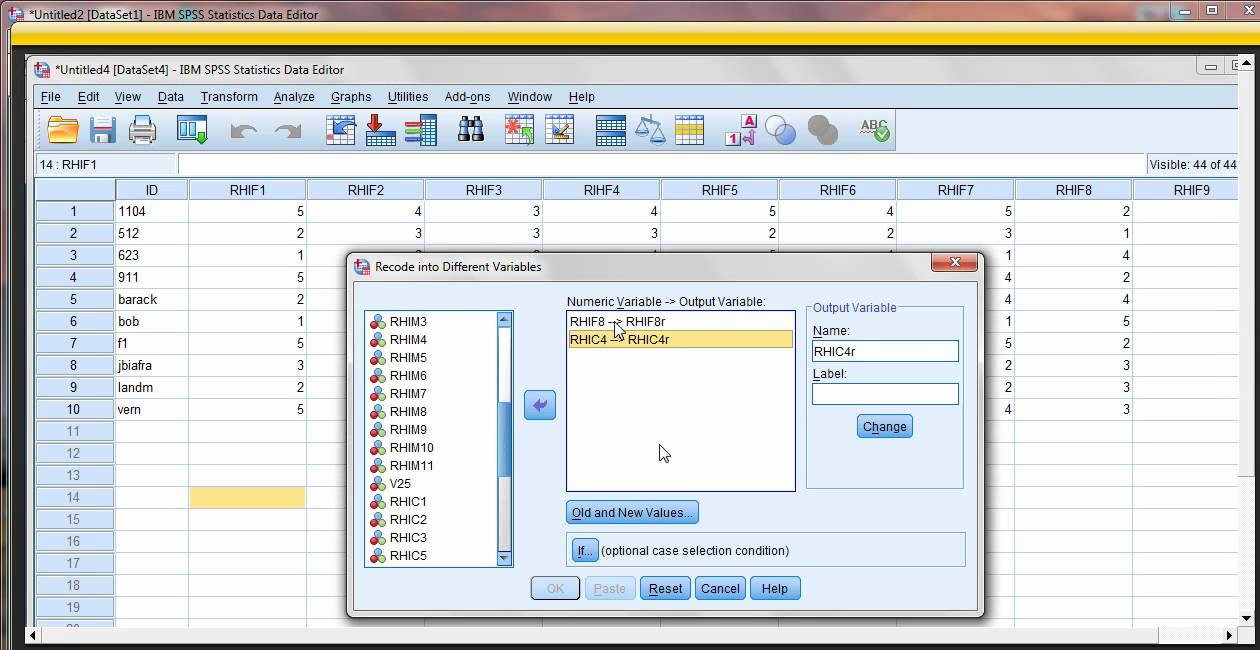Click the Select cases icon
The height and width of the screenshot is (650, 1260).
(x=690, y=130)
